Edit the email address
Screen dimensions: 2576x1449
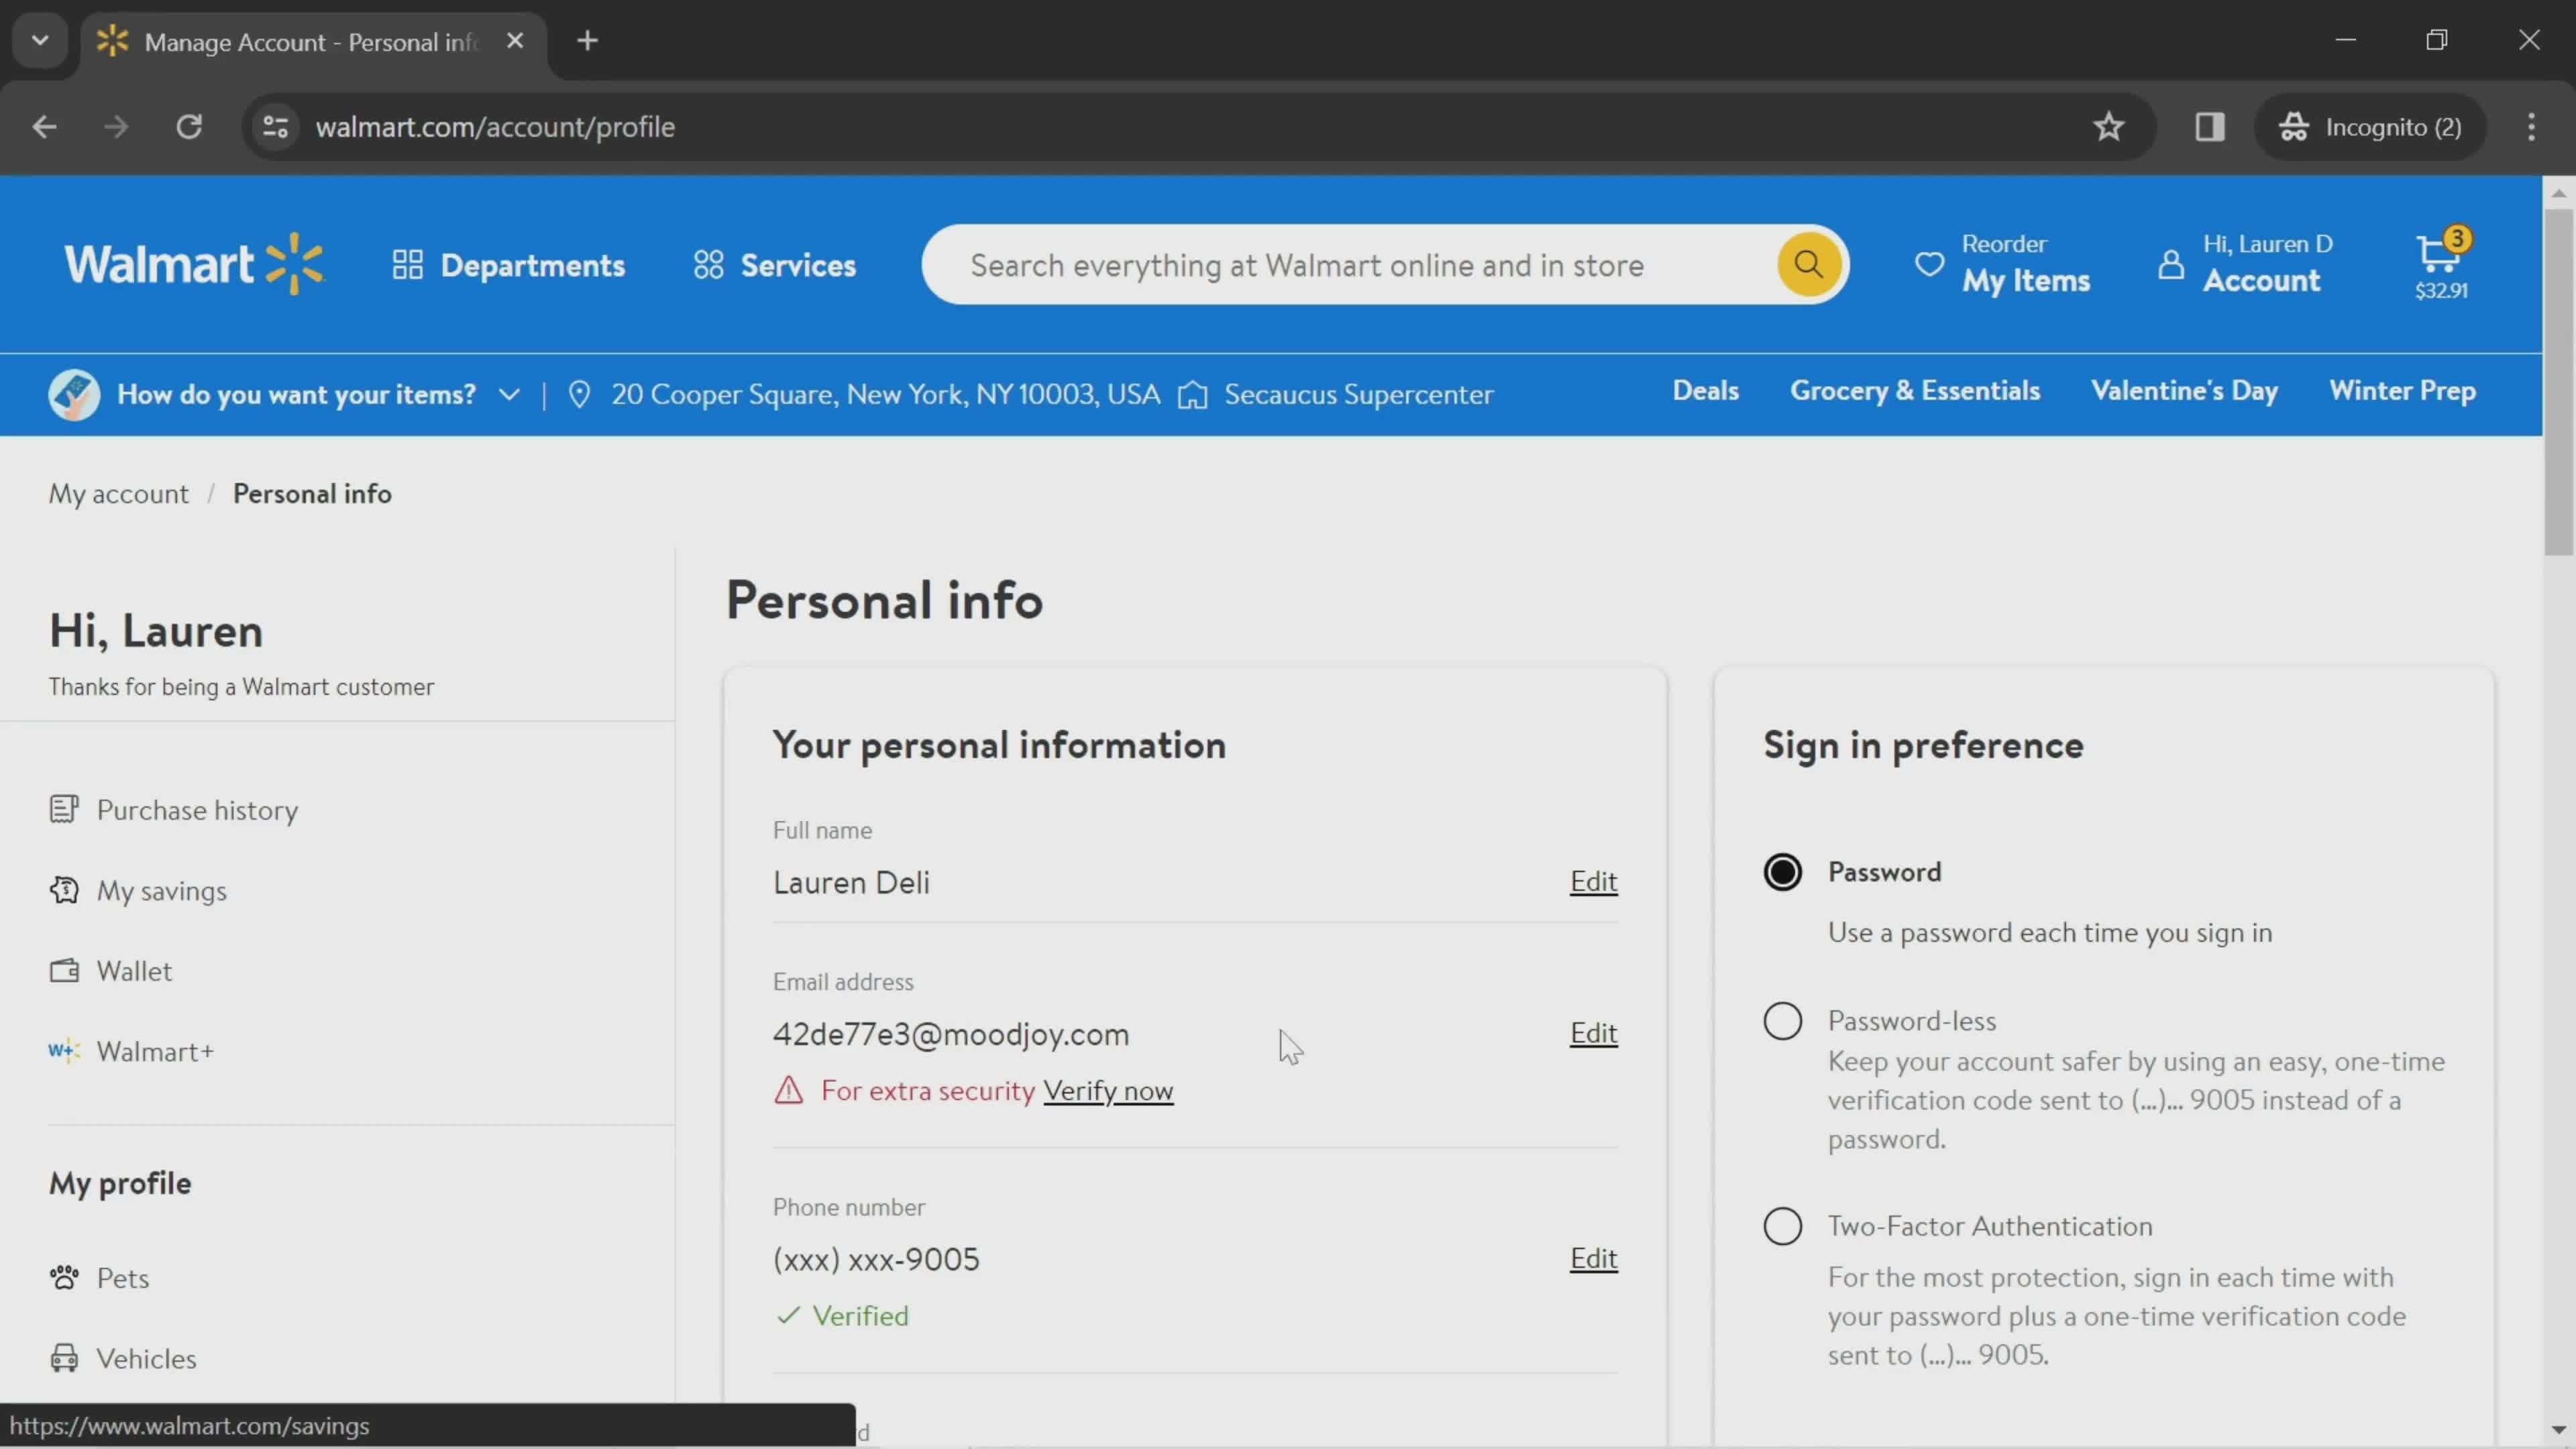[1593, 1034]
